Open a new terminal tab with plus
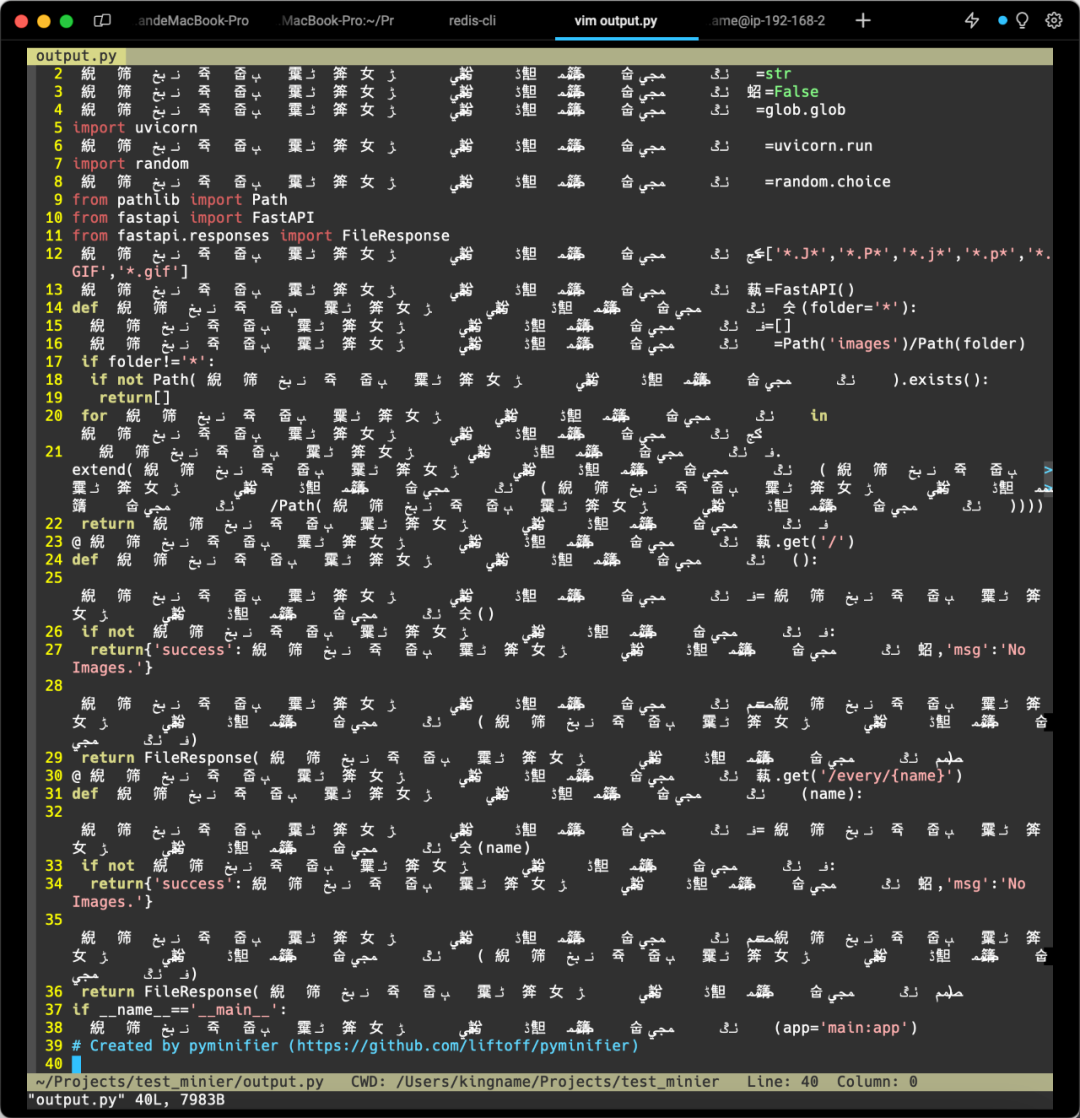Image resolution: width=1080 pixels, height=1118 pixels. click(x=863, y=21)
